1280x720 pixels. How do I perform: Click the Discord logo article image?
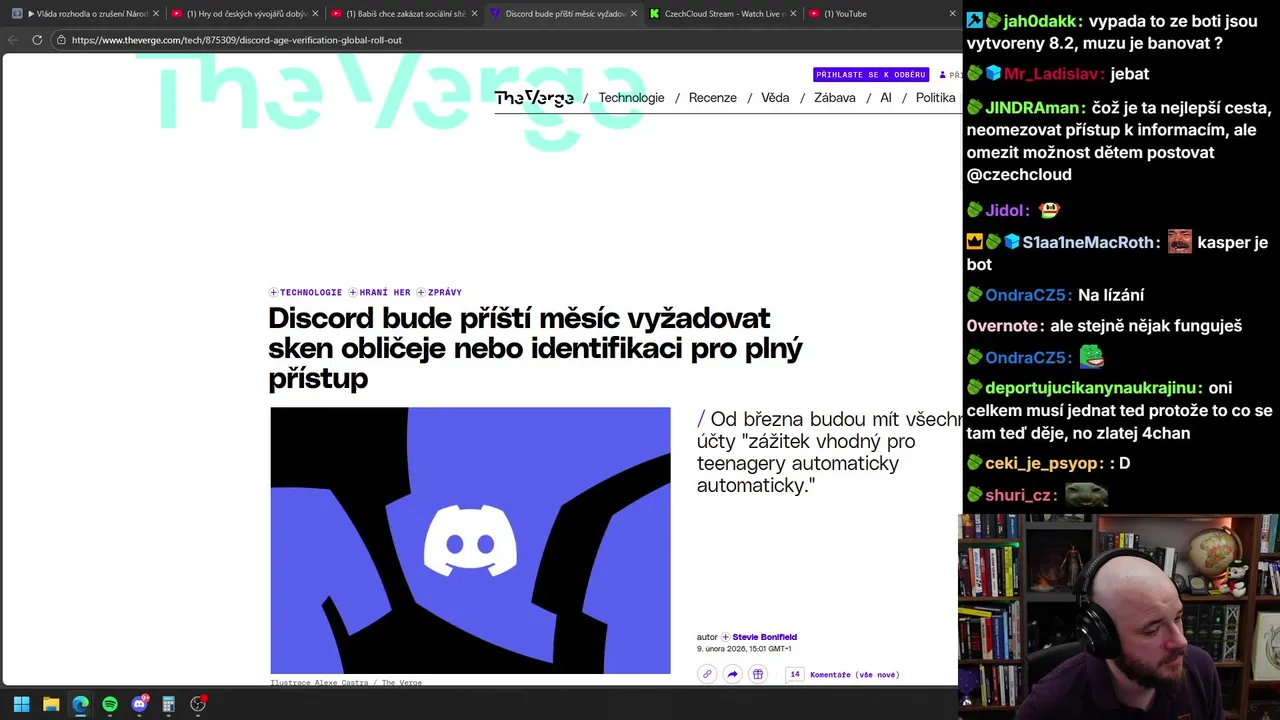470,540
